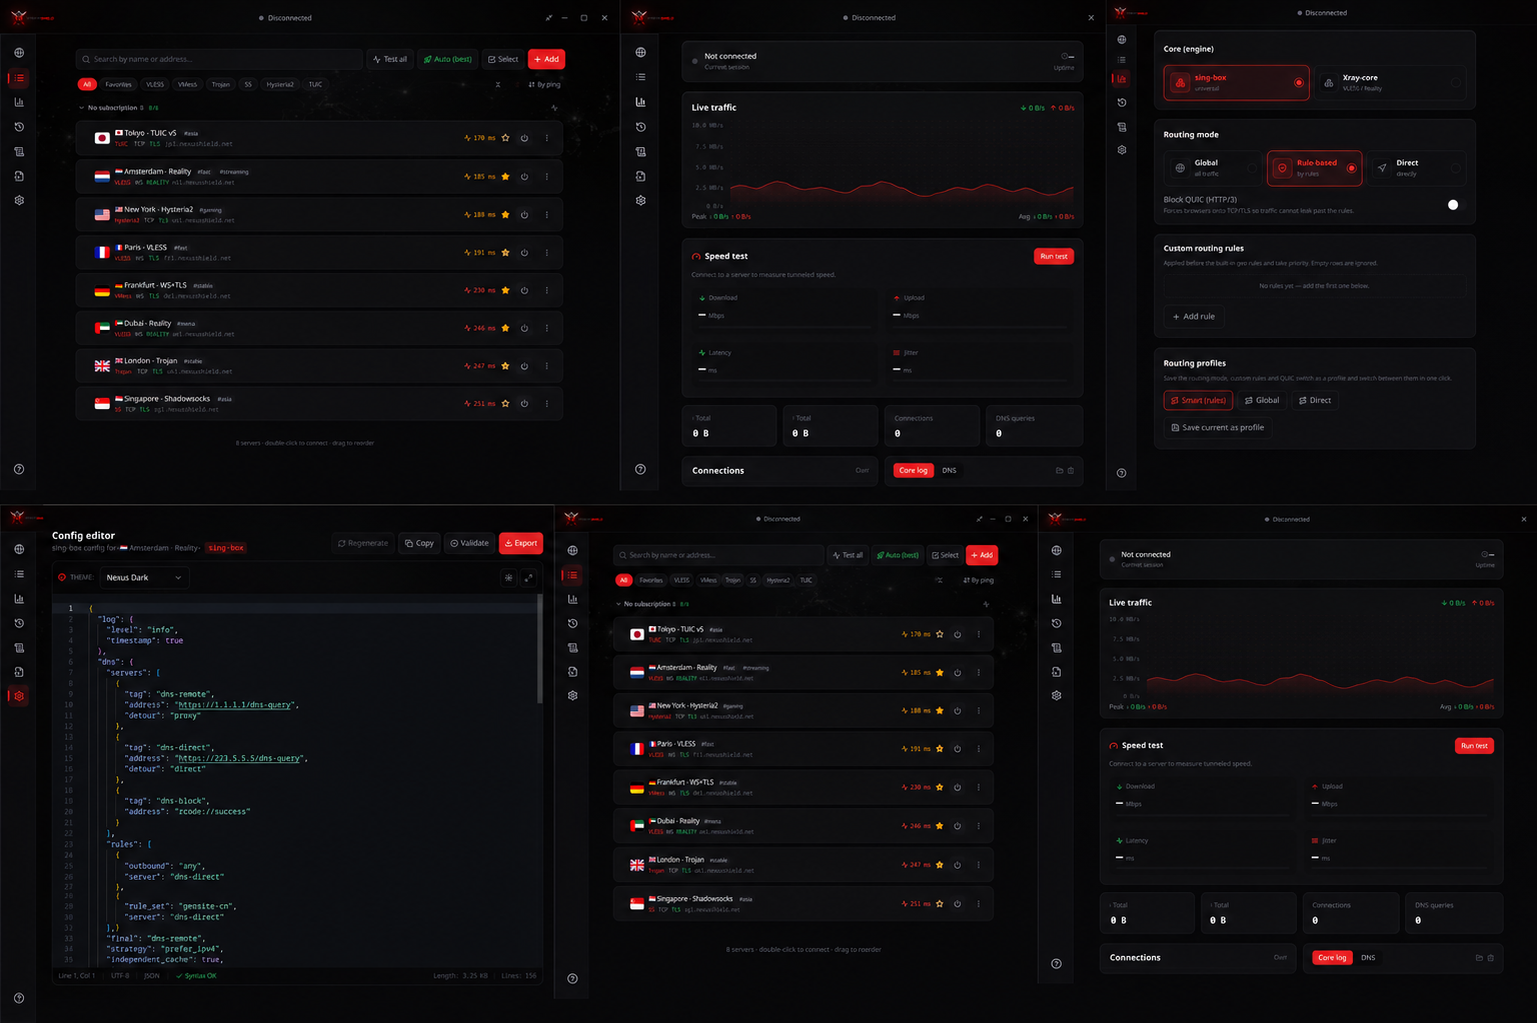Open server list icon in config editor sidebar
This screenshot has height=1023, width=1537.
[x=19, y=574]
